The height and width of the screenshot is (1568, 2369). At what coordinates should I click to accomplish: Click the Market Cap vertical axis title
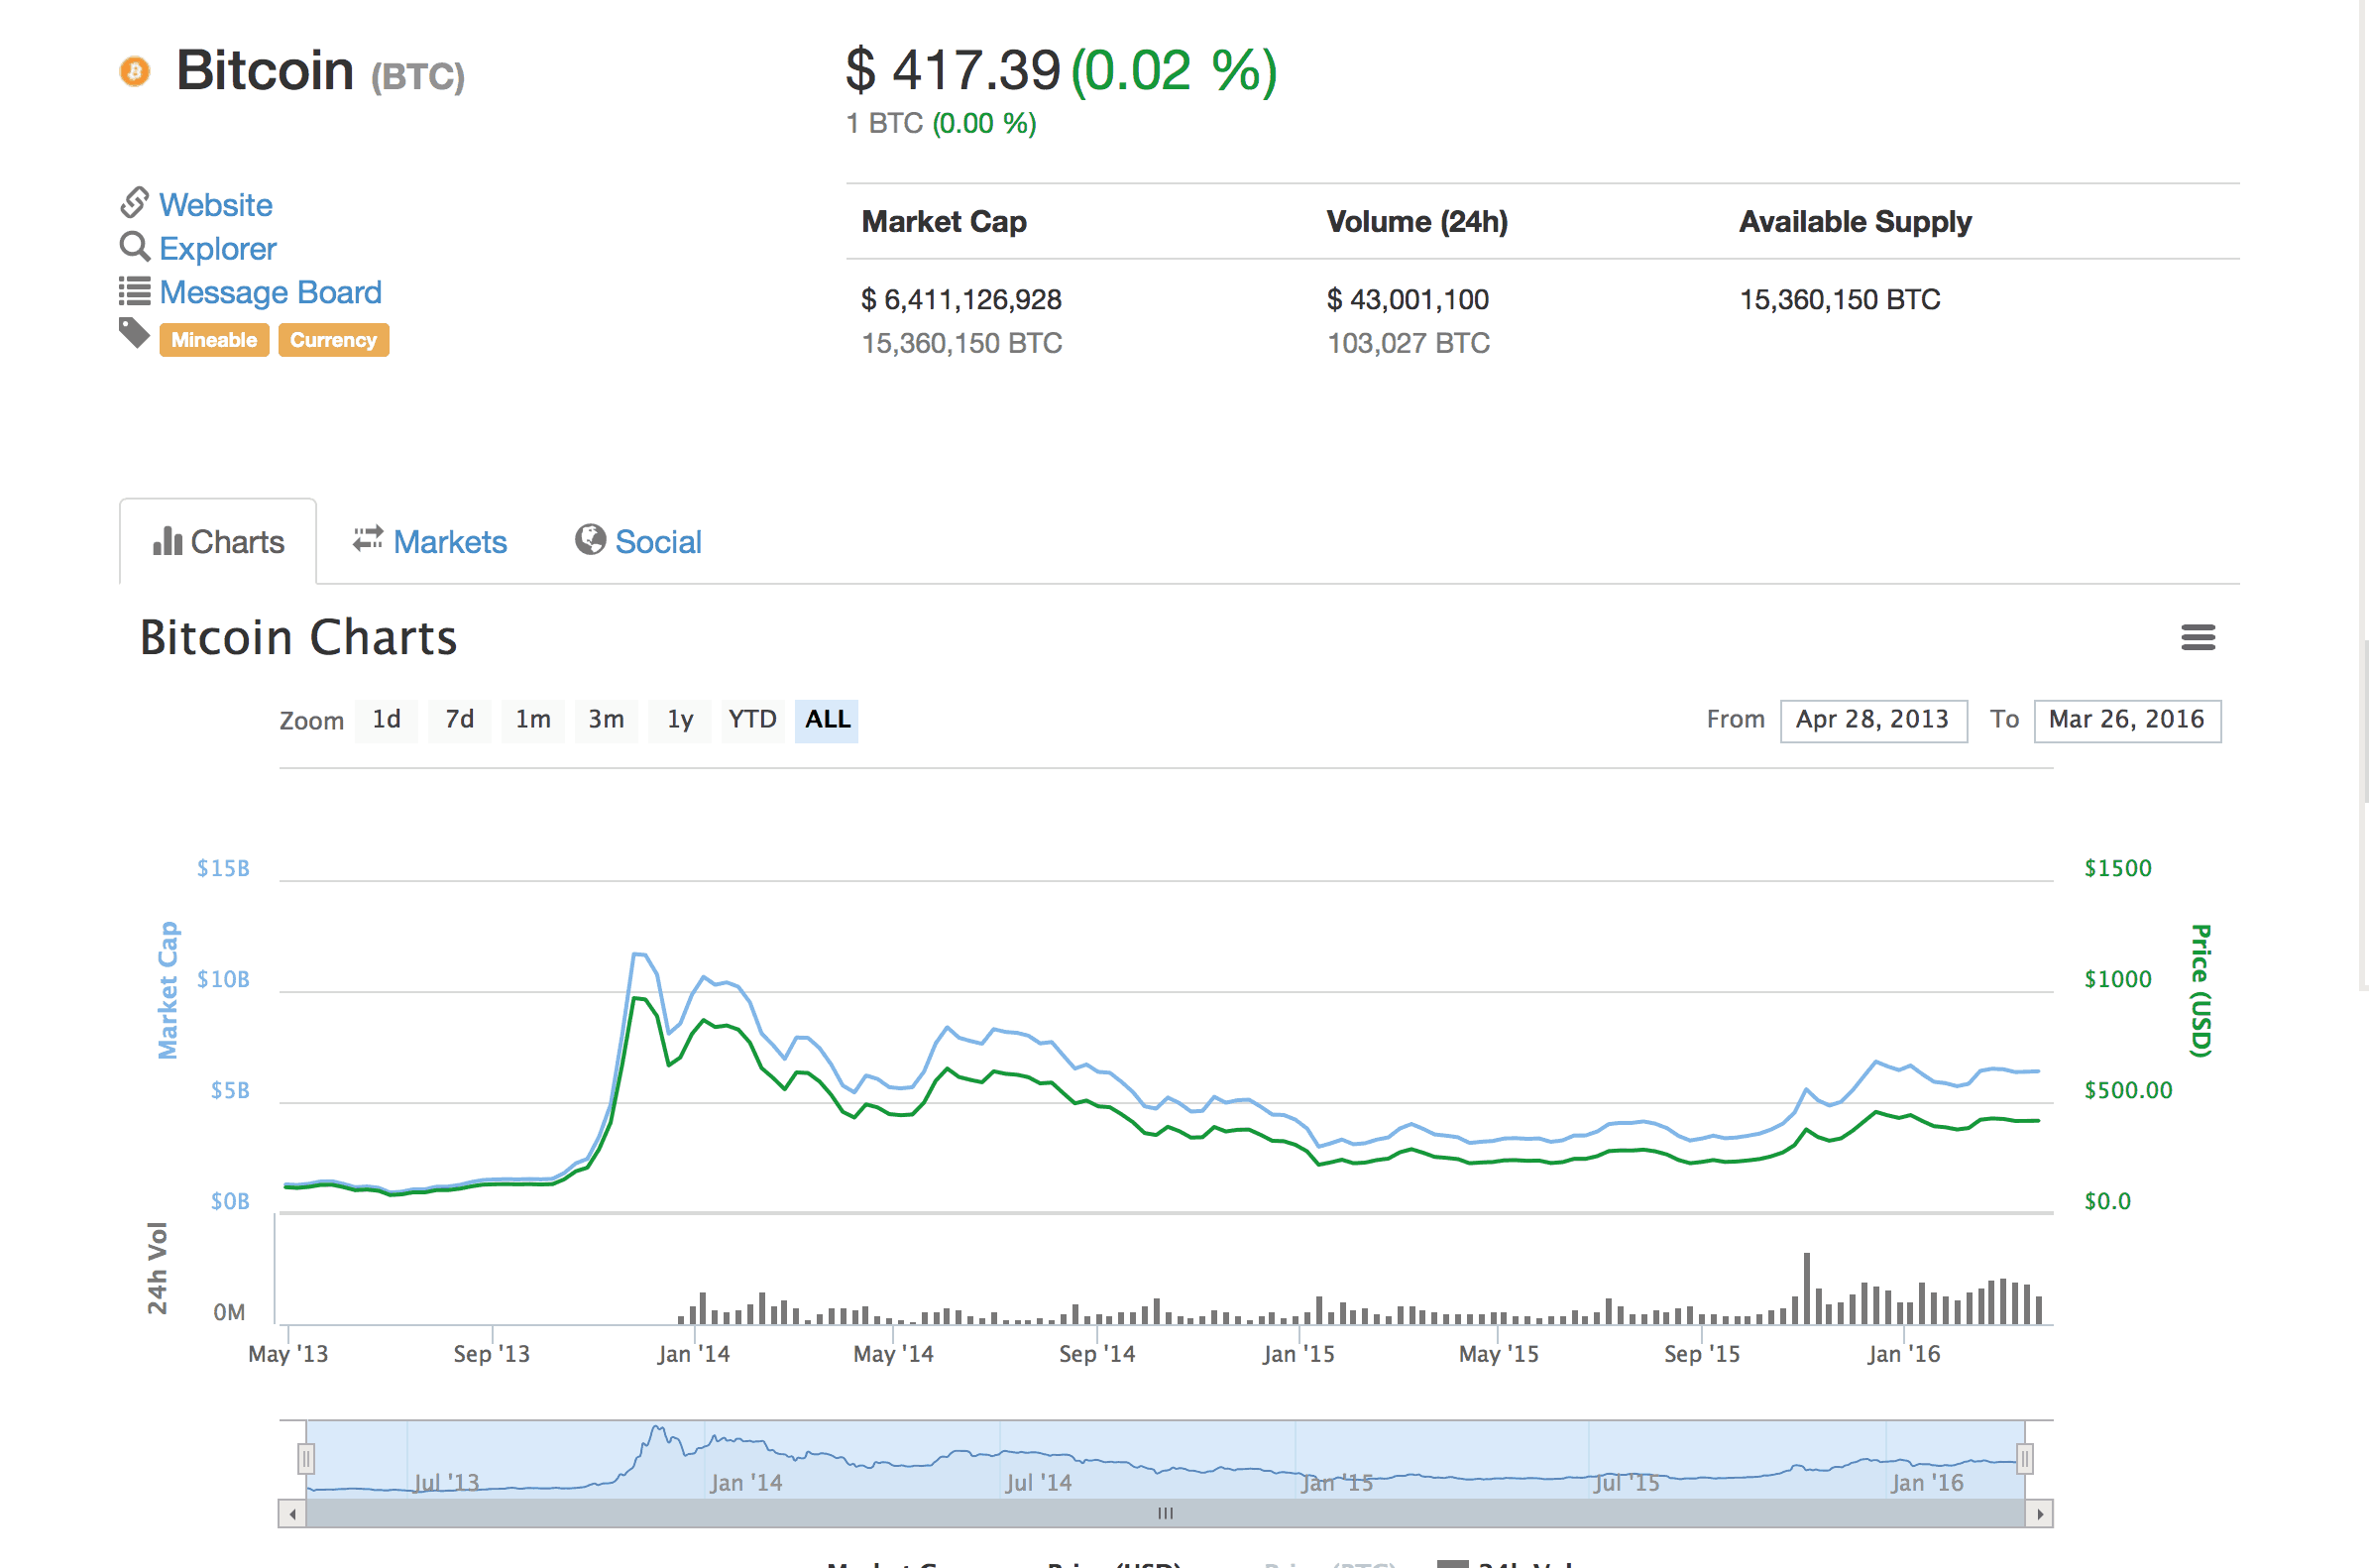coord(167,990)
